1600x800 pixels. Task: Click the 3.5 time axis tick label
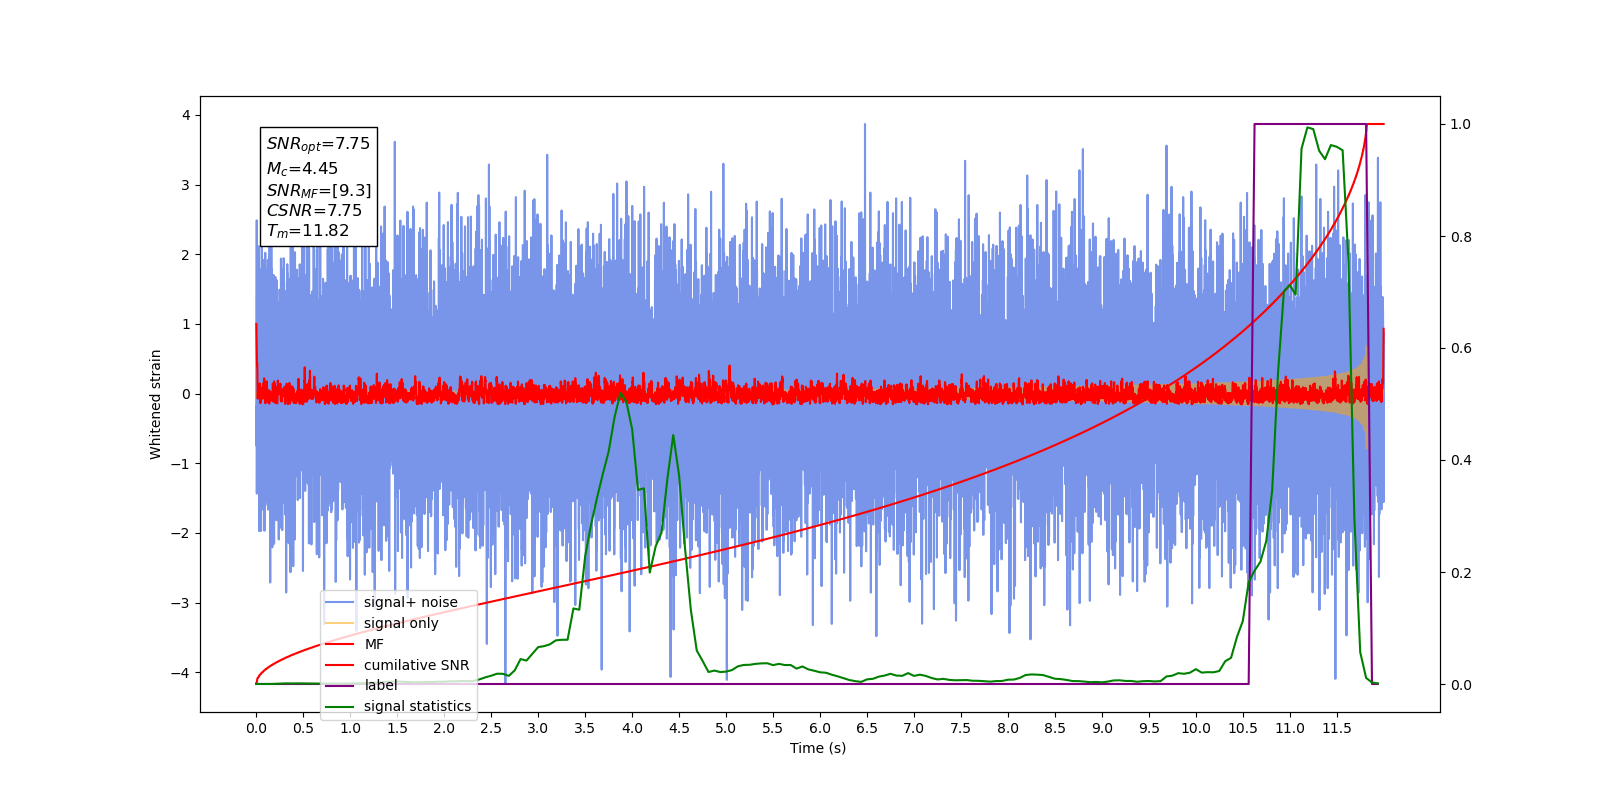585,728
